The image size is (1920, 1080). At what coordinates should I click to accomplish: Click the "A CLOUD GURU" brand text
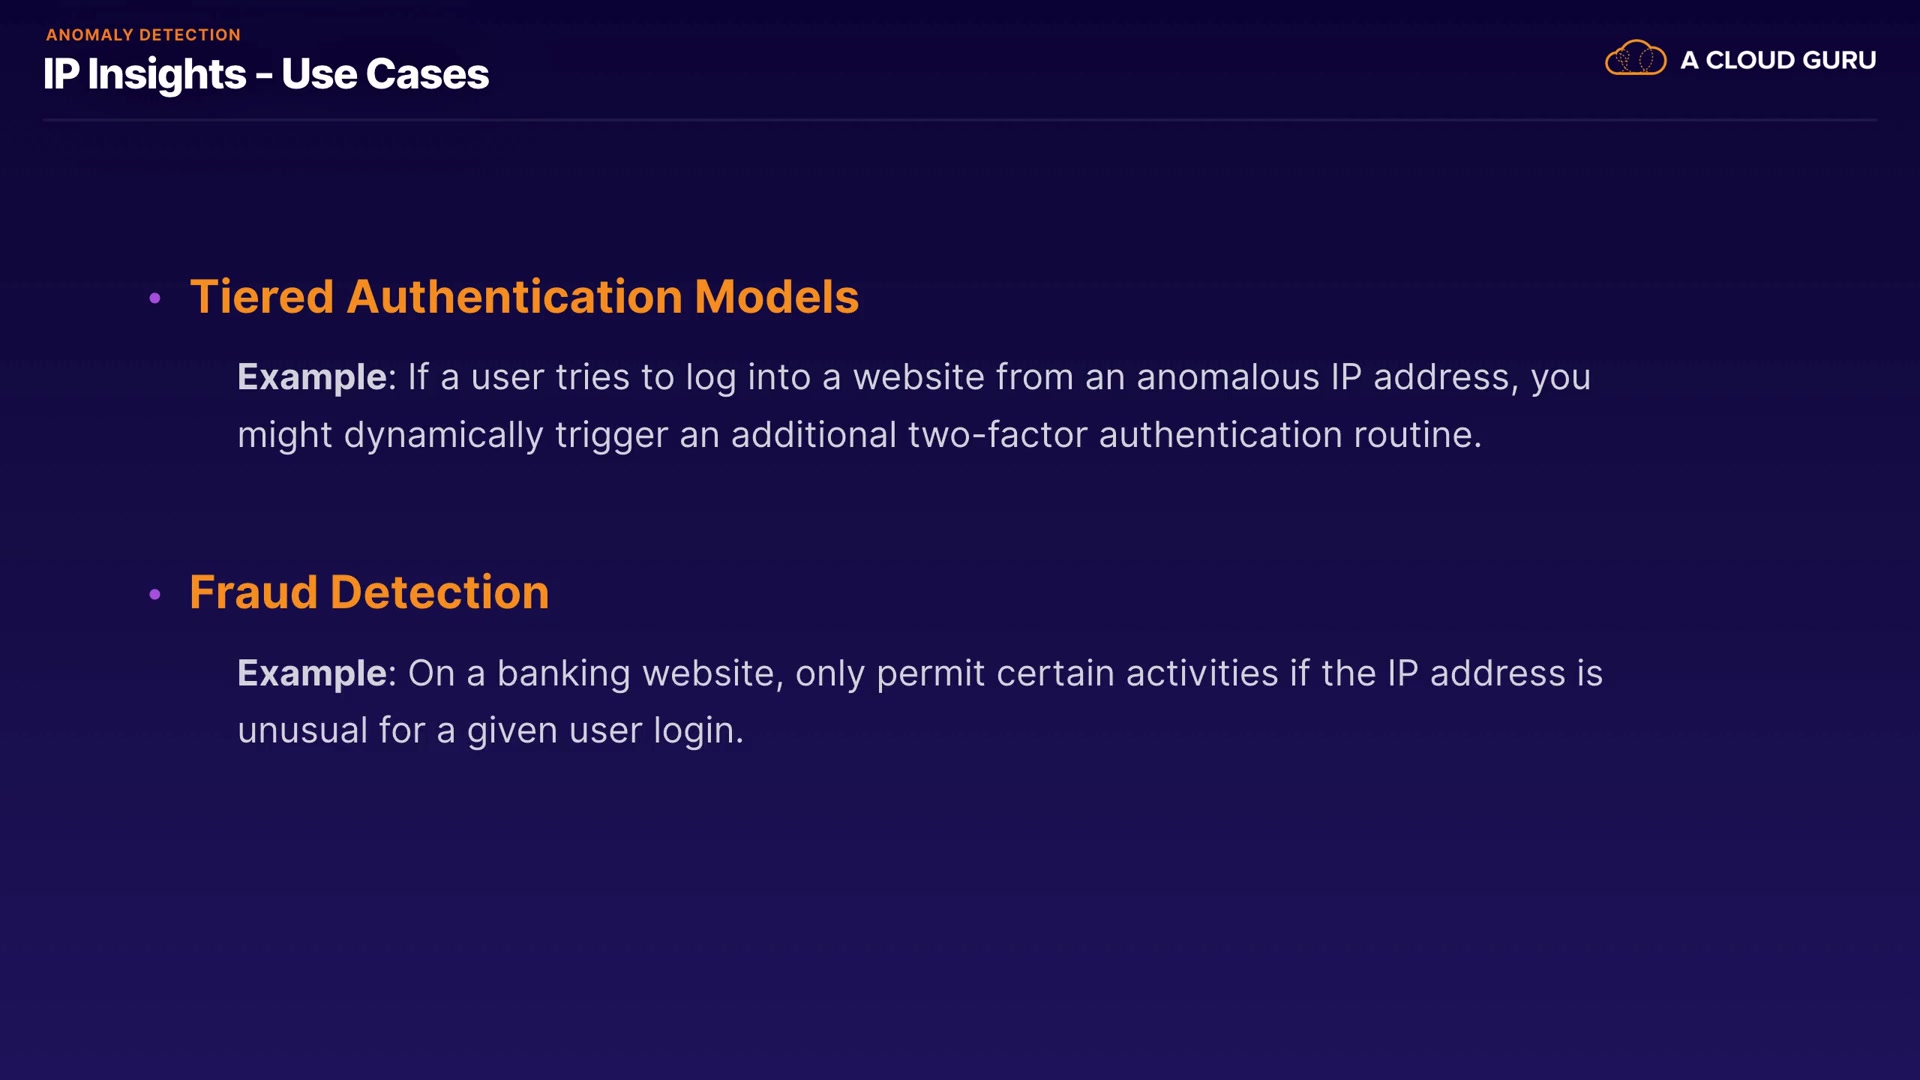click(x=1777, y=60)
